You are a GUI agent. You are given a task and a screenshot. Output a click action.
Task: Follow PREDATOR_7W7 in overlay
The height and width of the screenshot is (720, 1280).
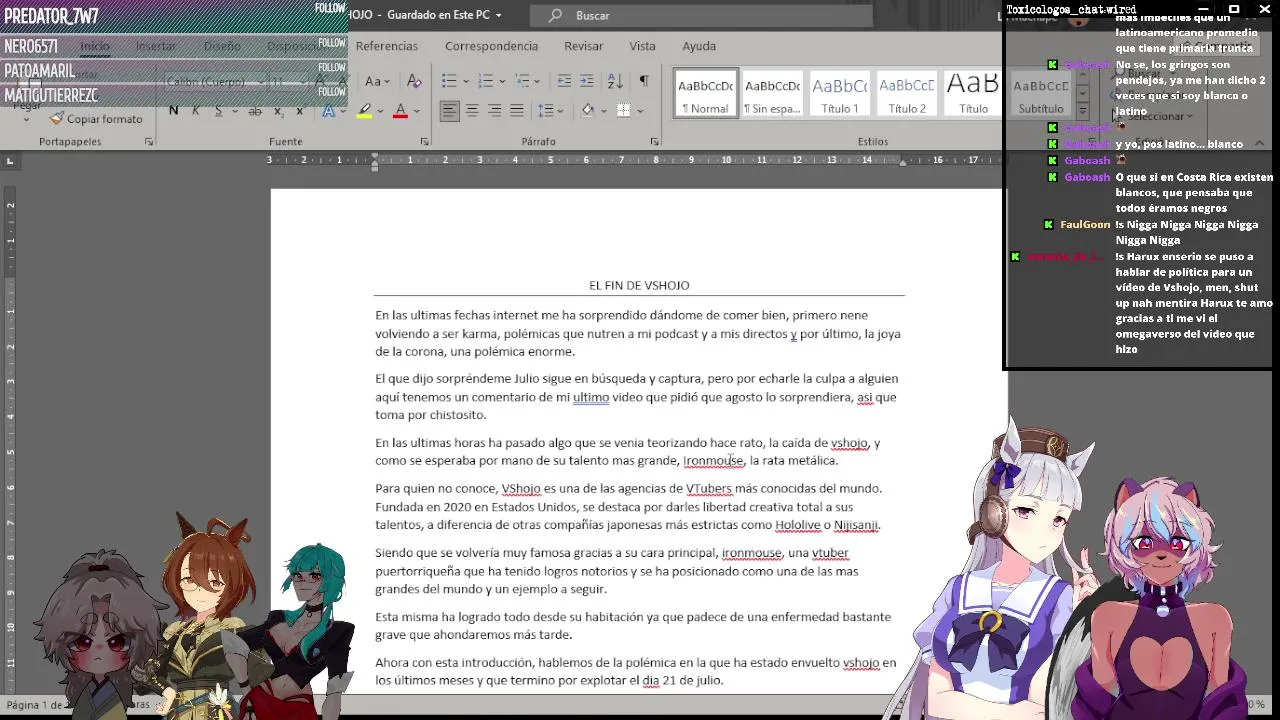(x=330, y=8)
